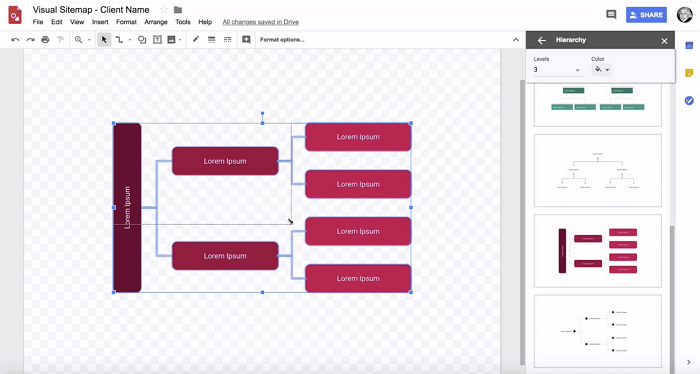Open the Color fill dropdown
This screenshot has width=700, height=374.
[x=601, y=70]
